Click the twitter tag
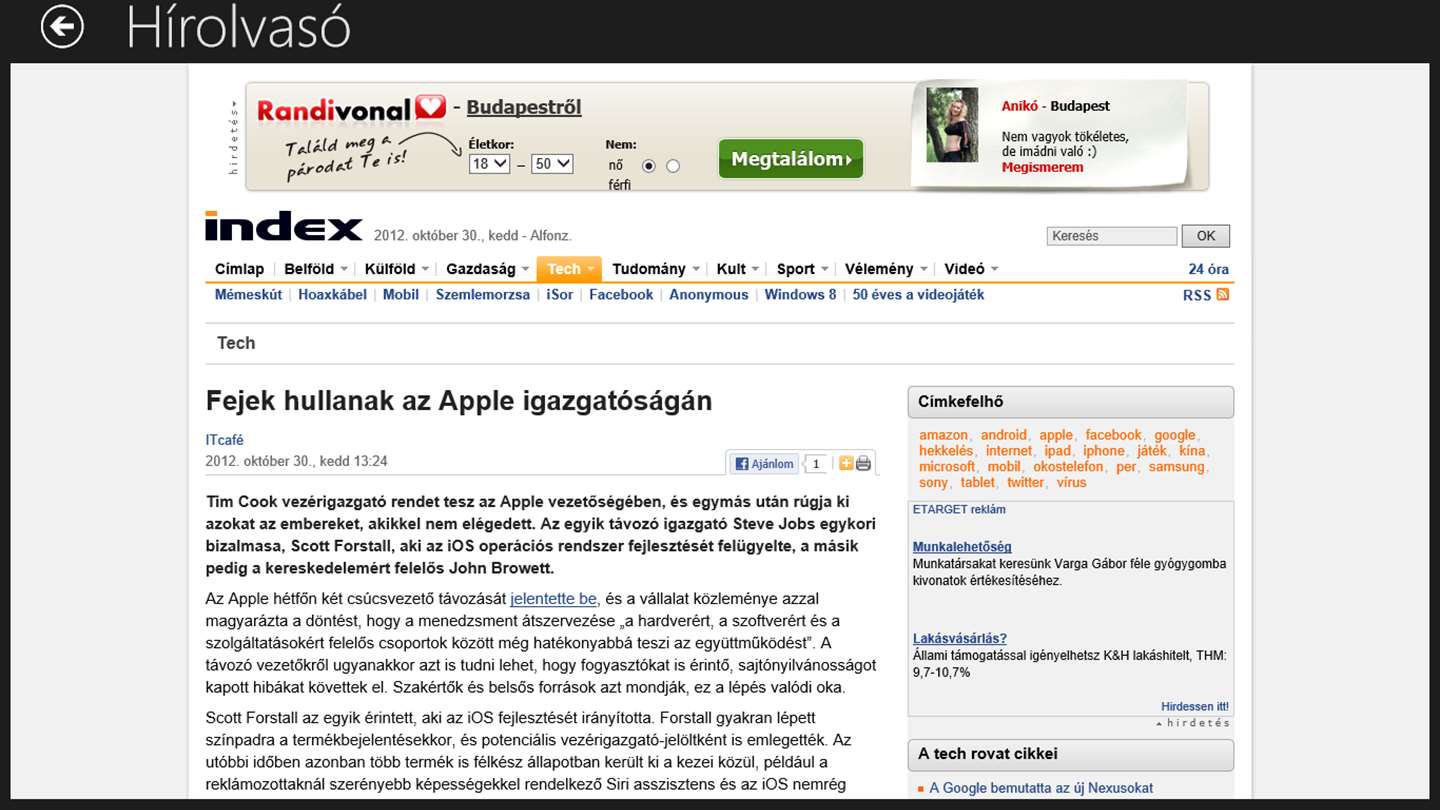 point(1026,483)
